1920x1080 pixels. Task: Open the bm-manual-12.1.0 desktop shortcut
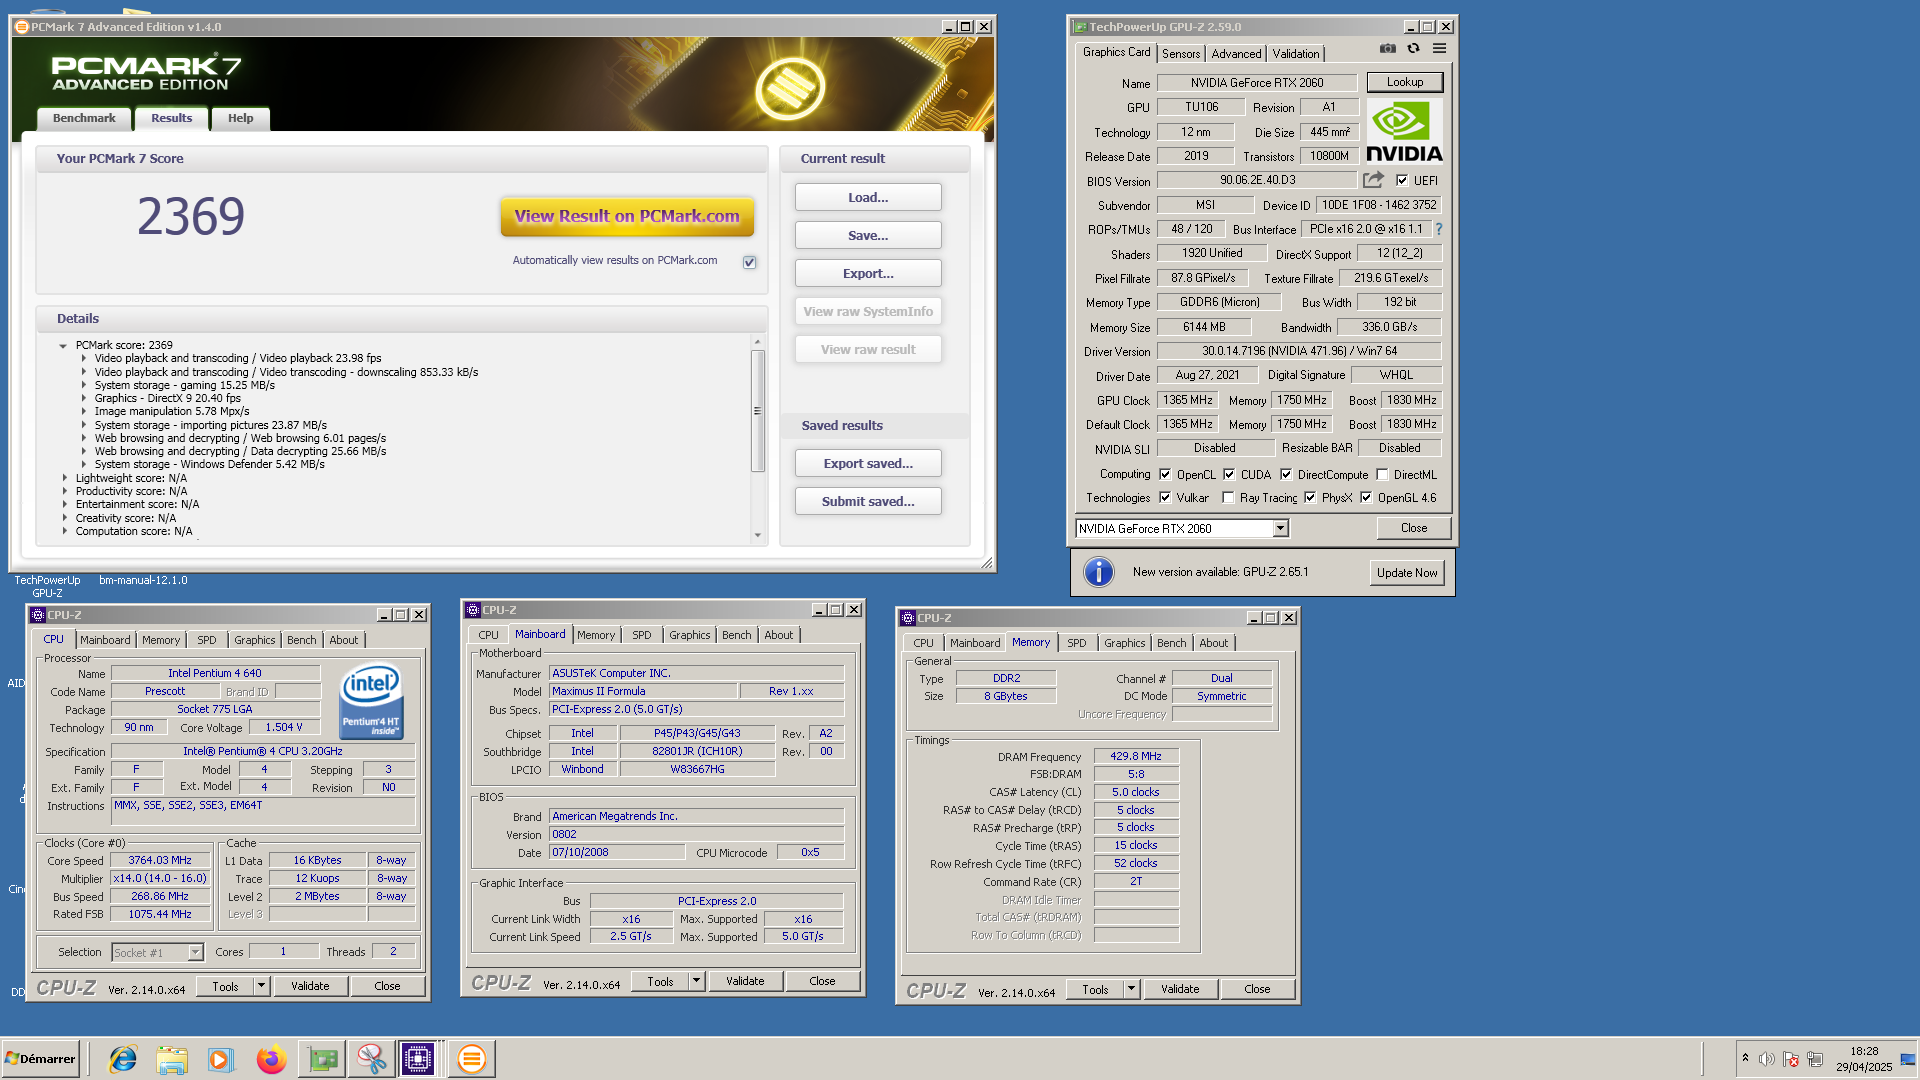click(143, 580)
